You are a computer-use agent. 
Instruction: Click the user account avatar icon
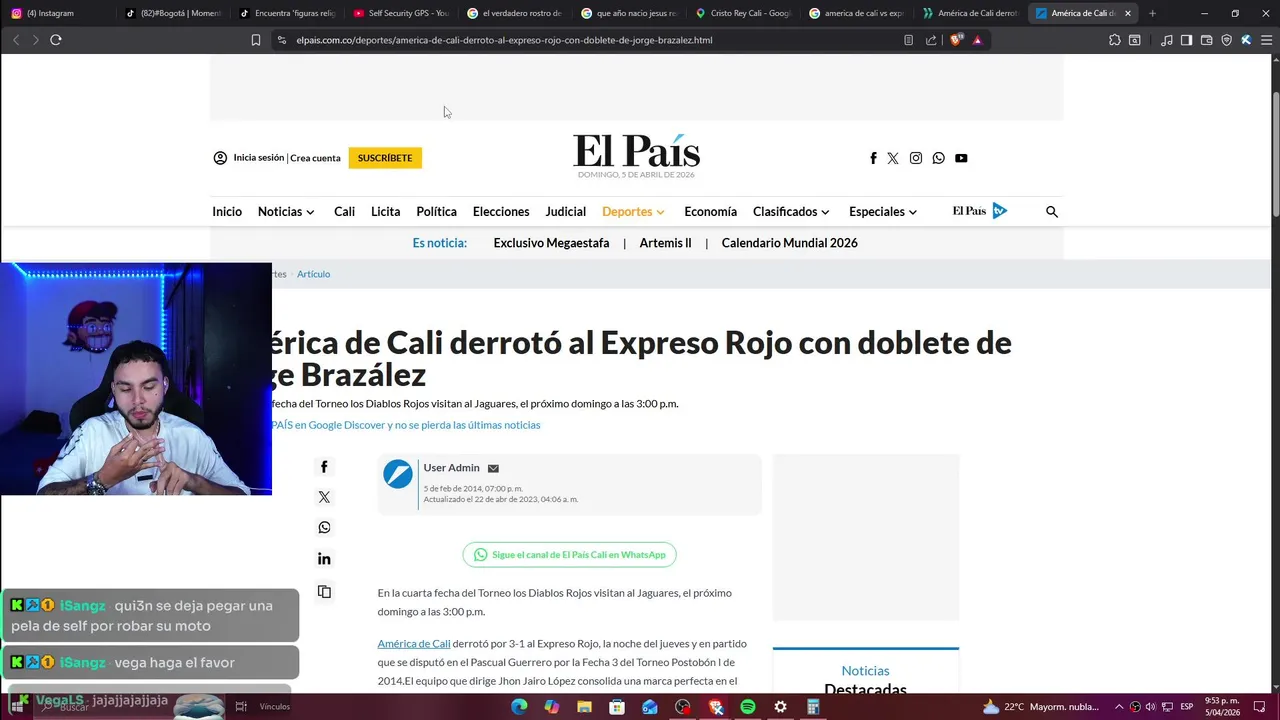click(x=220, y=158)
